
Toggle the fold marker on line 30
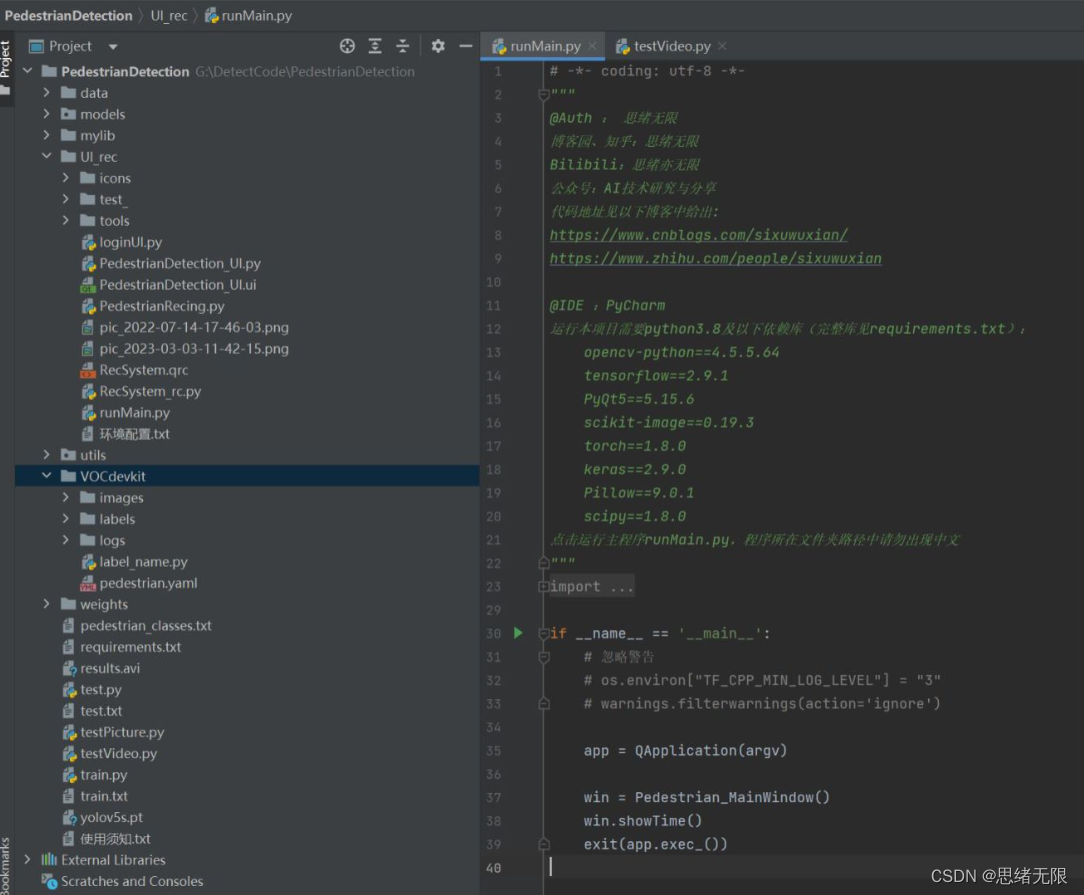click(x=543, y=634)
